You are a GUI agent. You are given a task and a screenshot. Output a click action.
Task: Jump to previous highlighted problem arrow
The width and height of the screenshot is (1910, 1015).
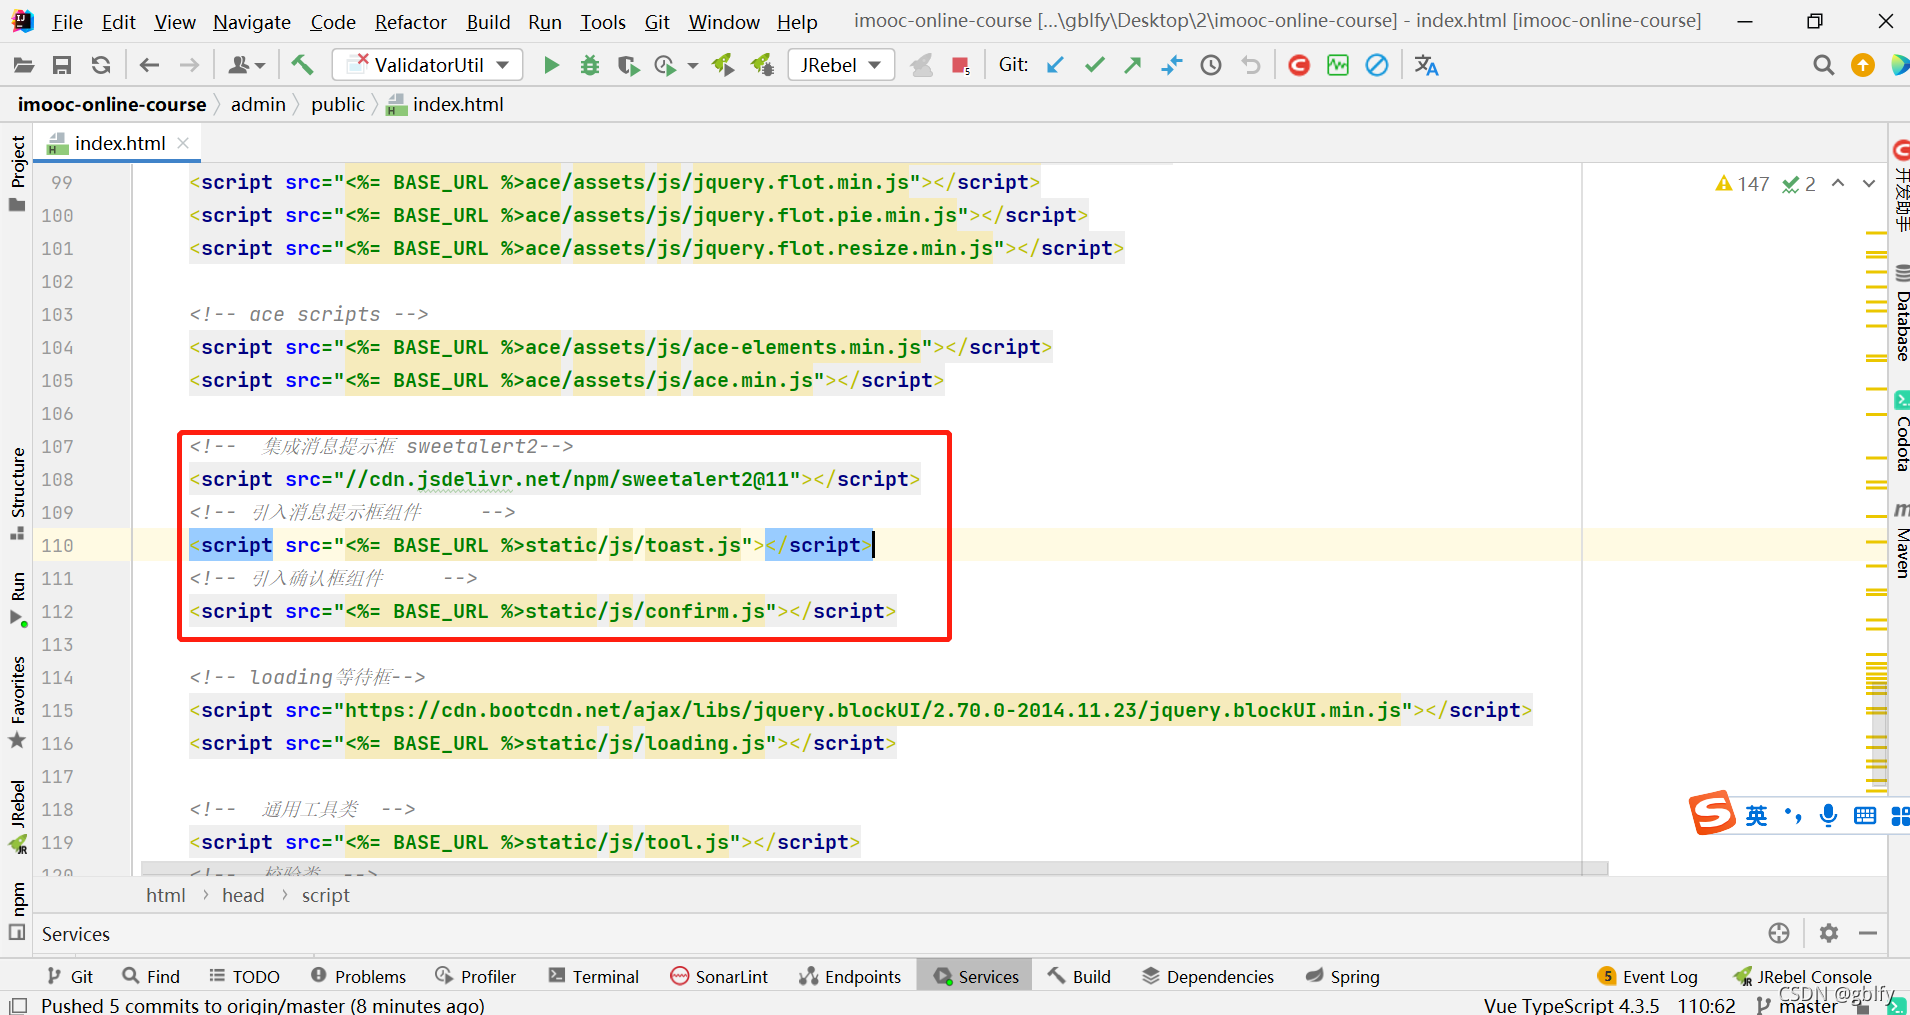pyautogui.click(x=1838, y=184)
